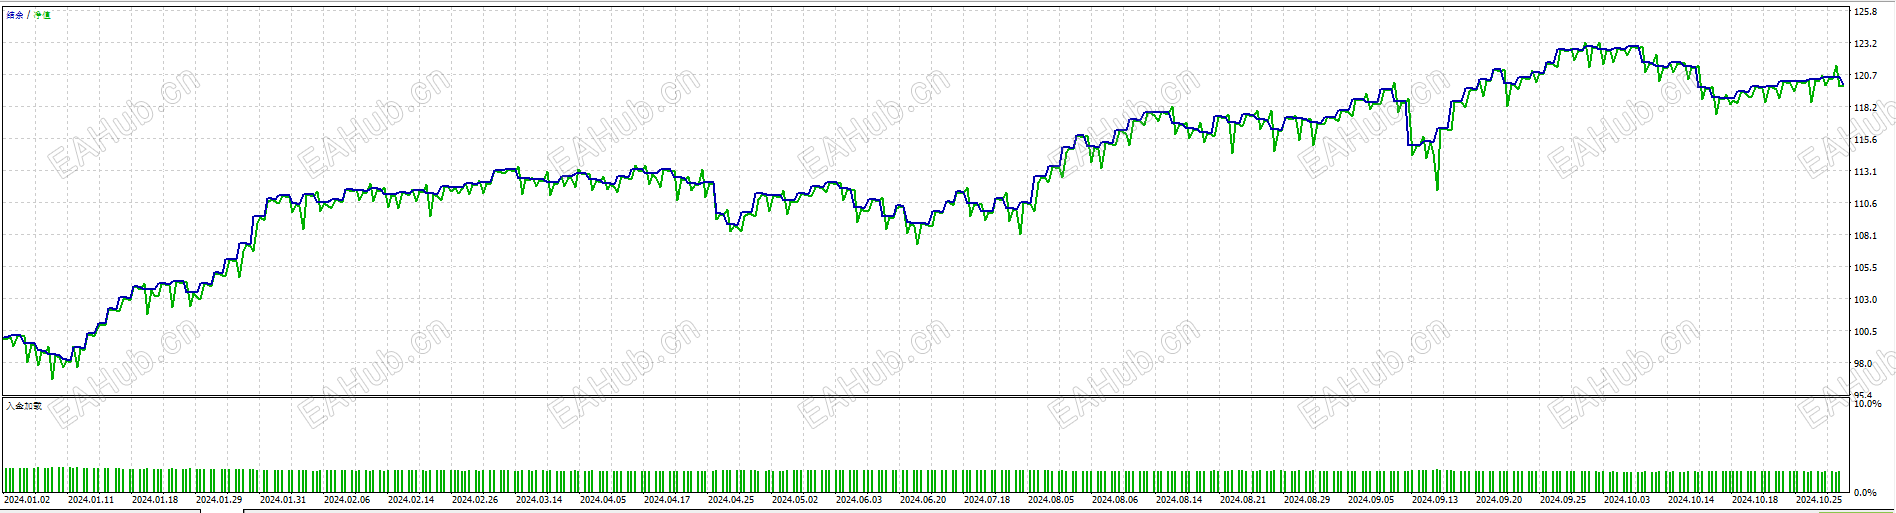Click the 118.2 value on the price axis

click(1865, 108)
